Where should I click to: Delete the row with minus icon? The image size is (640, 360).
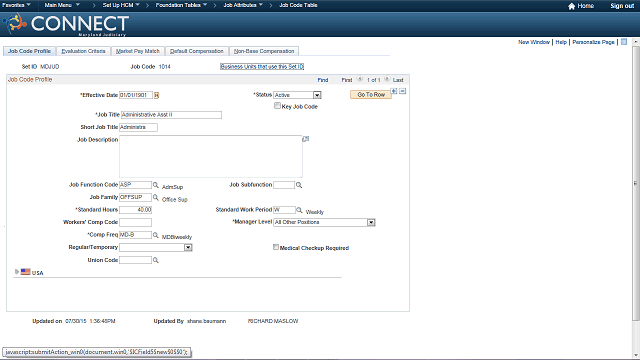tap(402, 91)
